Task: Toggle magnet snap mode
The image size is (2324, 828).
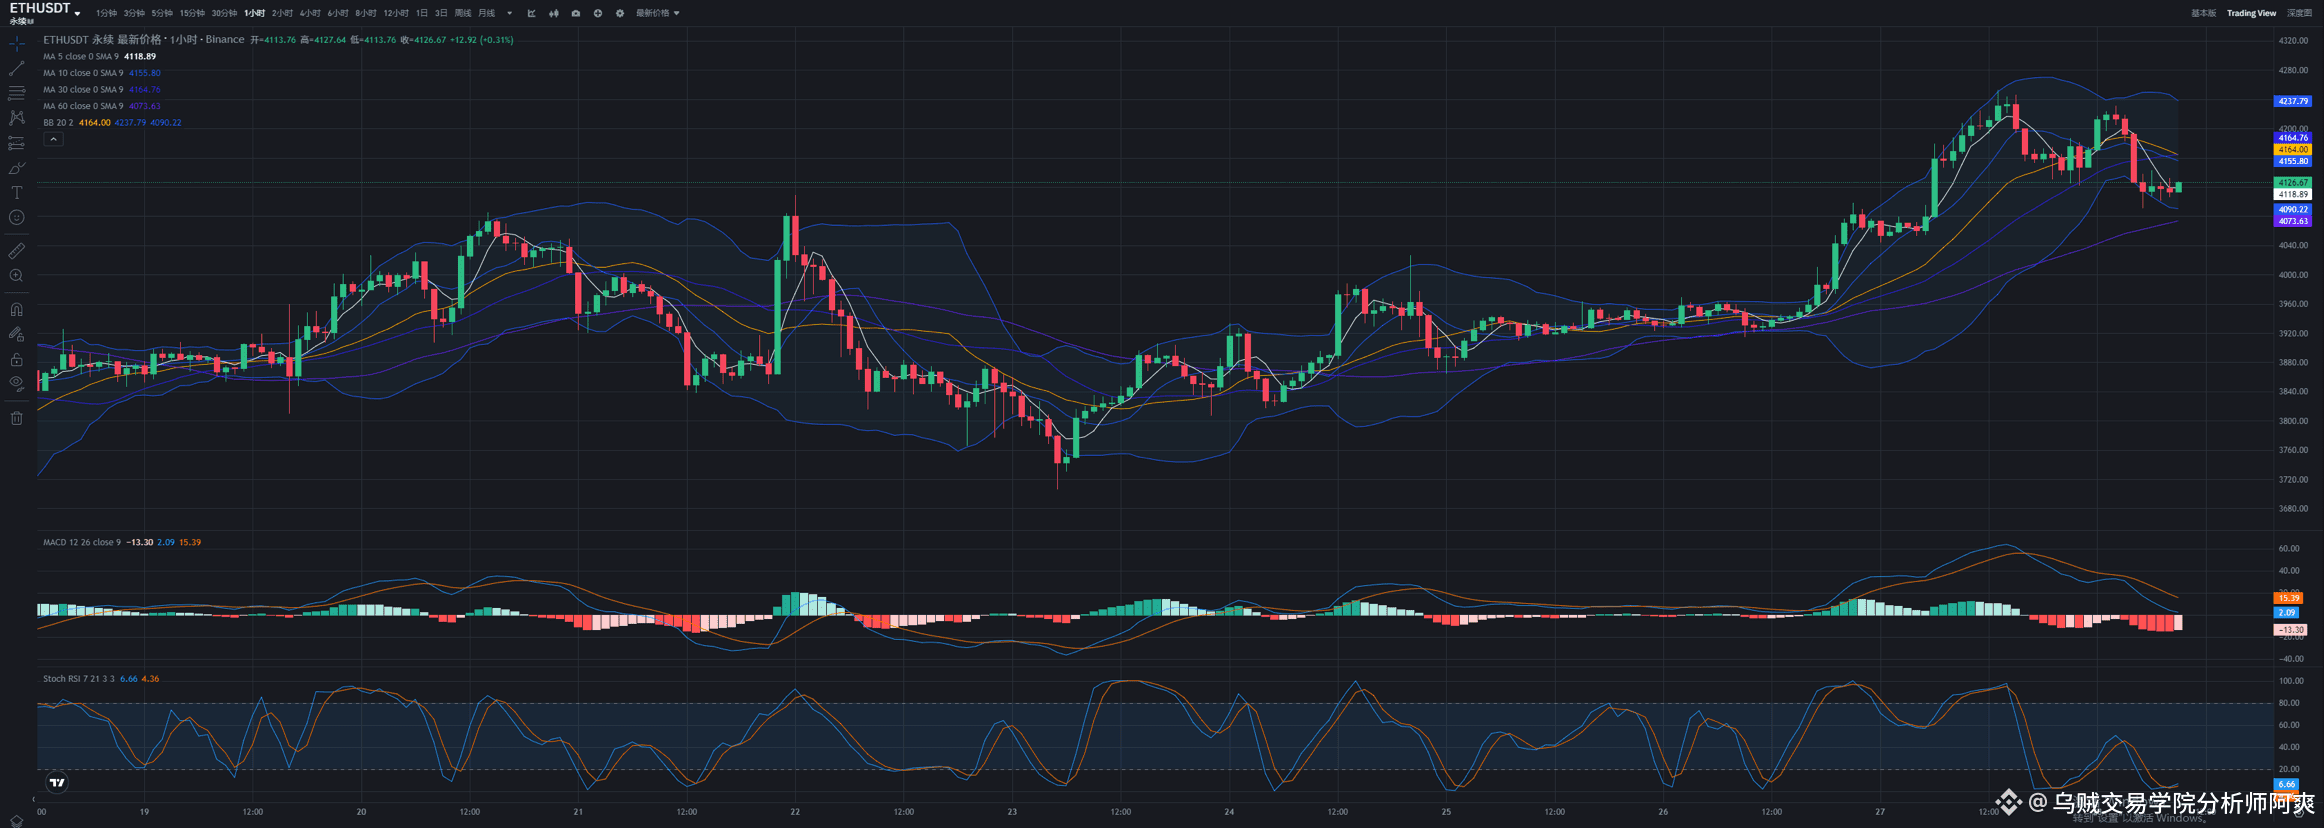Action: (x=17, y=310)
